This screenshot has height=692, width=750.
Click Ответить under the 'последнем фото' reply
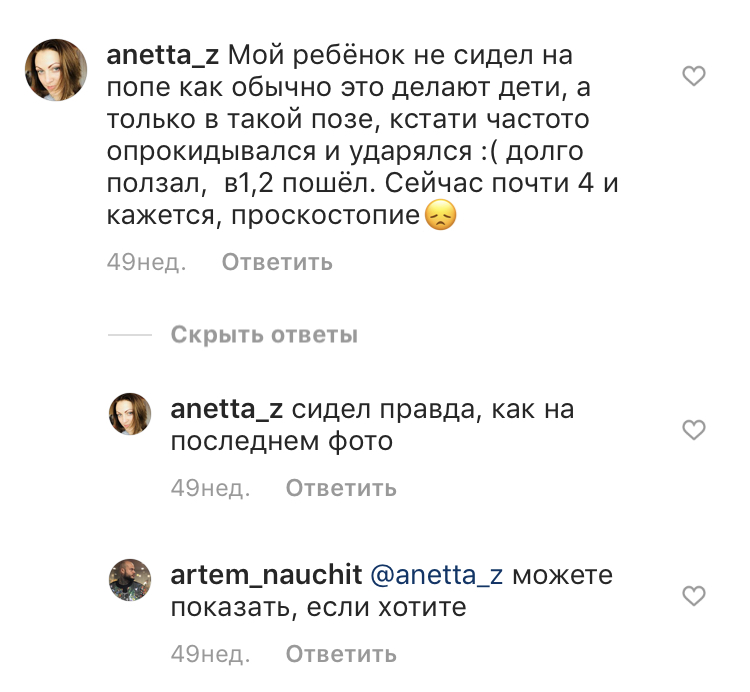click(341, 489)
